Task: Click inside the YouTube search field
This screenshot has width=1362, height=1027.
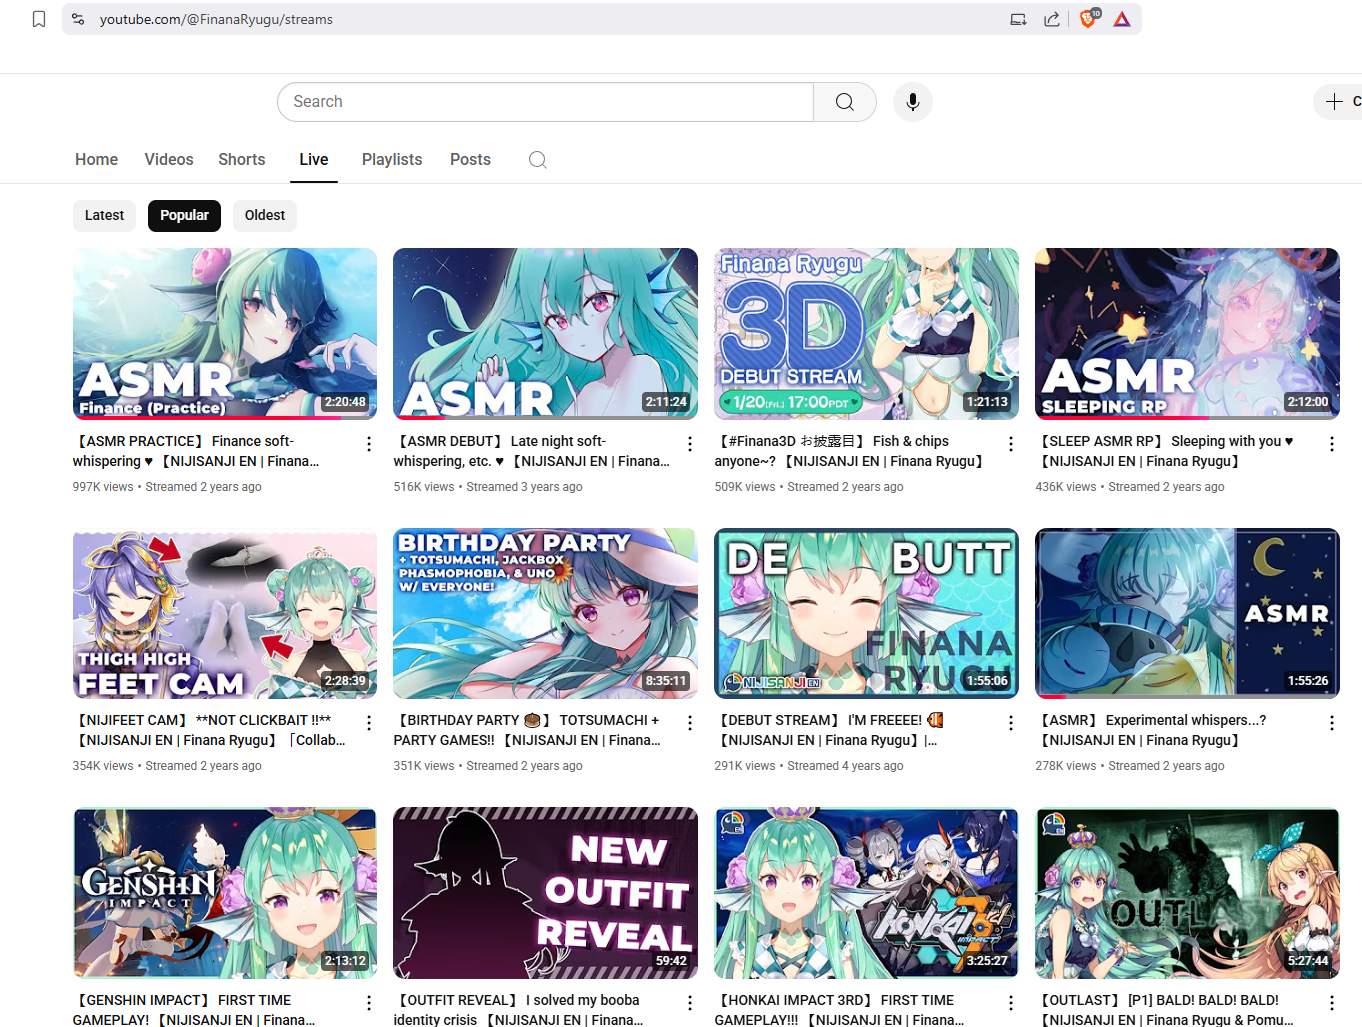Action: point(545,102)
